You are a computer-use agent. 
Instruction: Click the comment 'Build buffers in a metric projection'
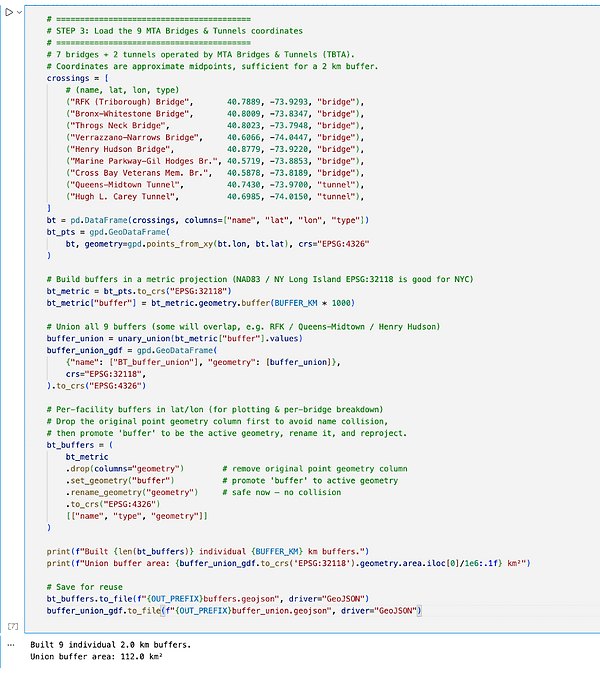[260, 279]
